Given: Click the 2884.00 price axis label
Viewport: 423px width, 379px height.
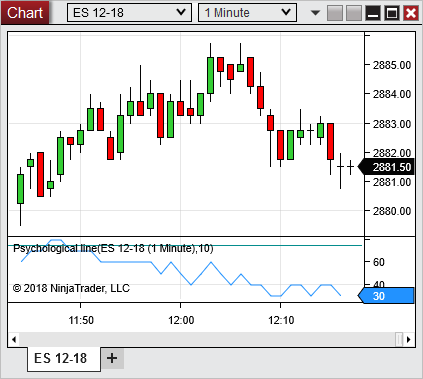Looking at the screenshot, I should point(392,94).
